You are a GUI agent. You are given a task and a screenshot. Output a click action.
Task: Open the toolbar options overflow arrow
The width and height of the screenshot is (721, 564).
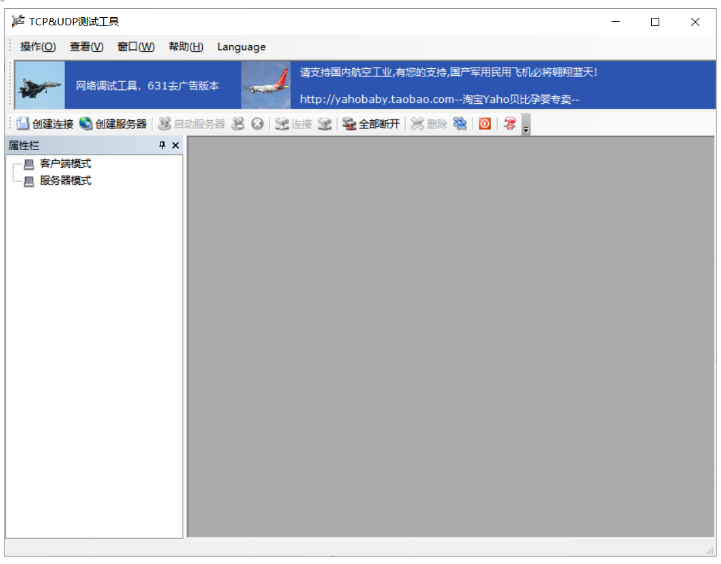click(526, 126)
